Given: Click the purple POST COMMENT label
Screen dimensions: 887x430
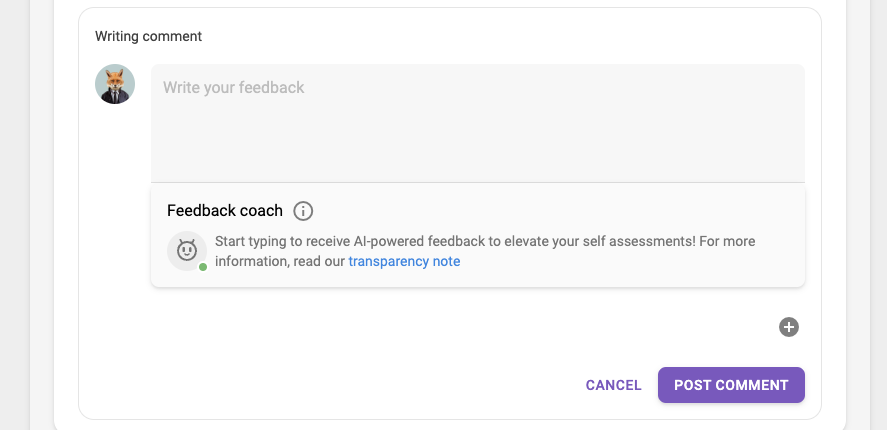Looking at the screenshot, I should (731, 385).
